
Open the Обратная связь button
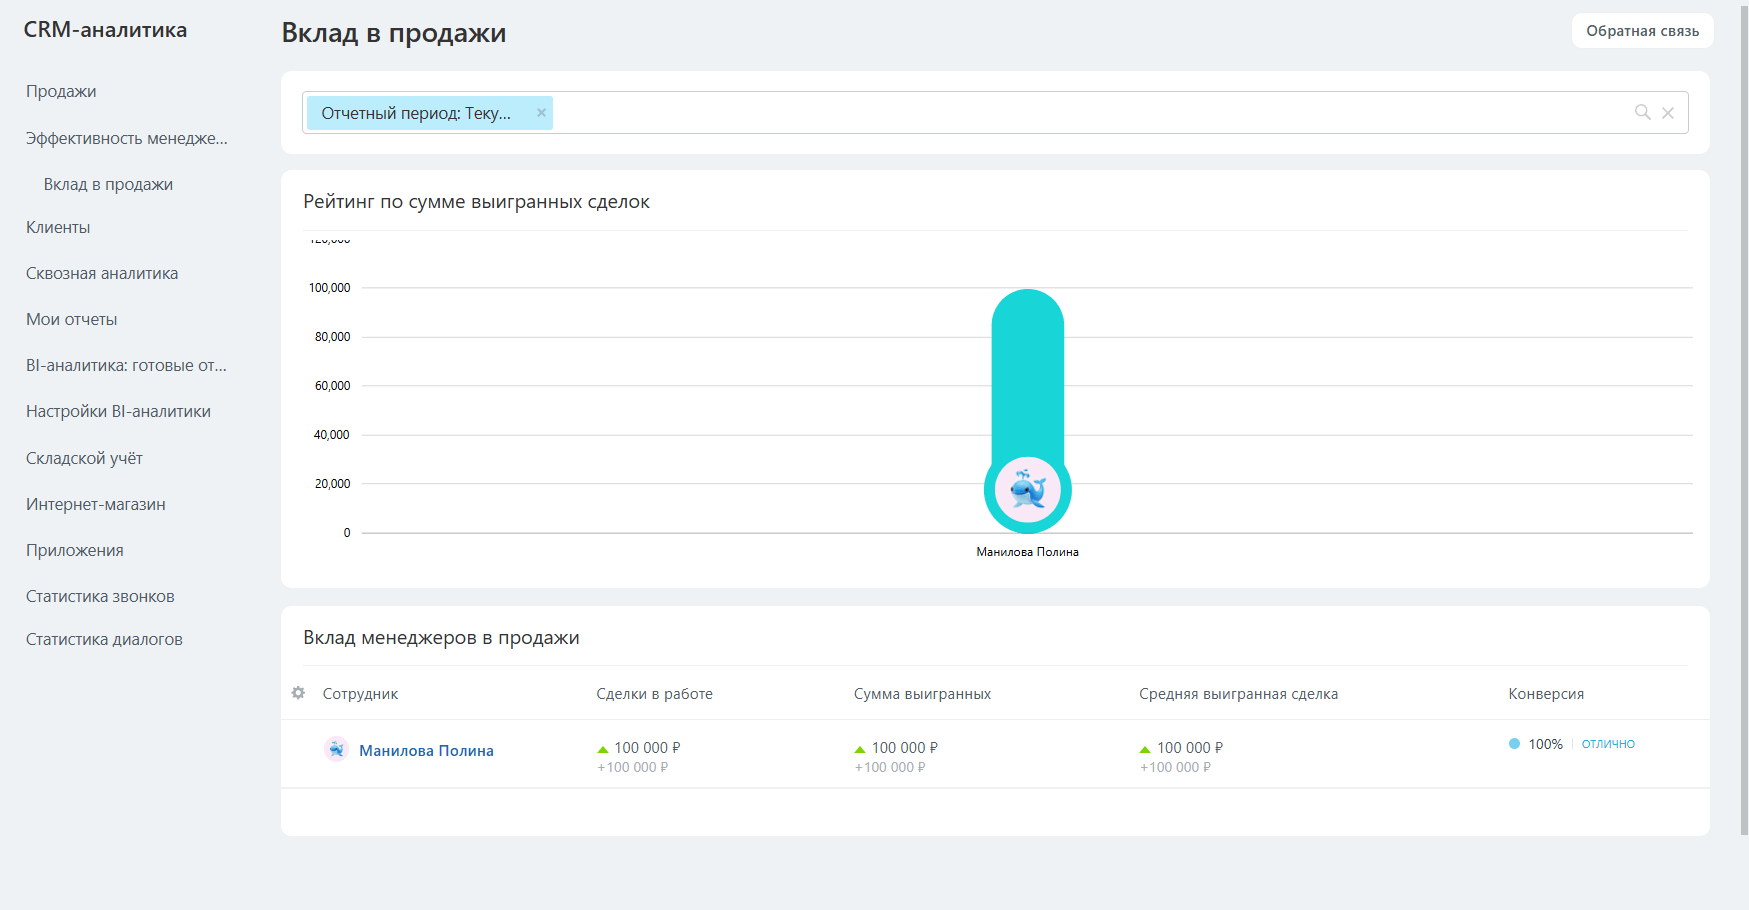(1642, 31)
